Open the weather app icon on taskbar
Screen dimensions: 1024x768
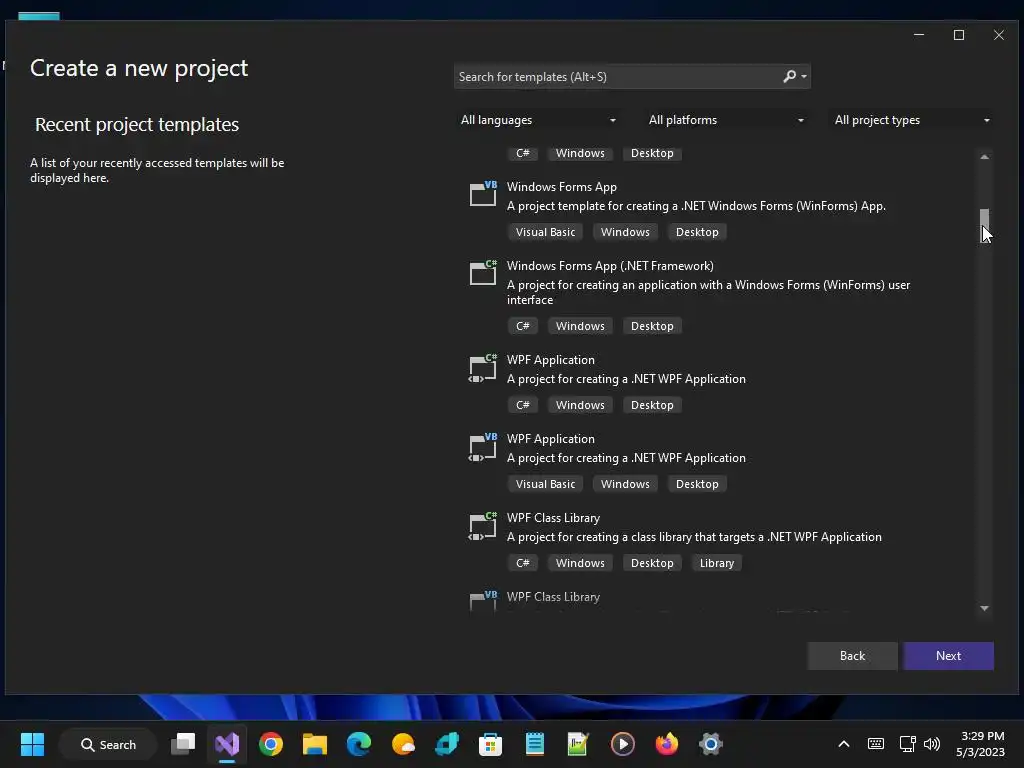pos(403,744)
